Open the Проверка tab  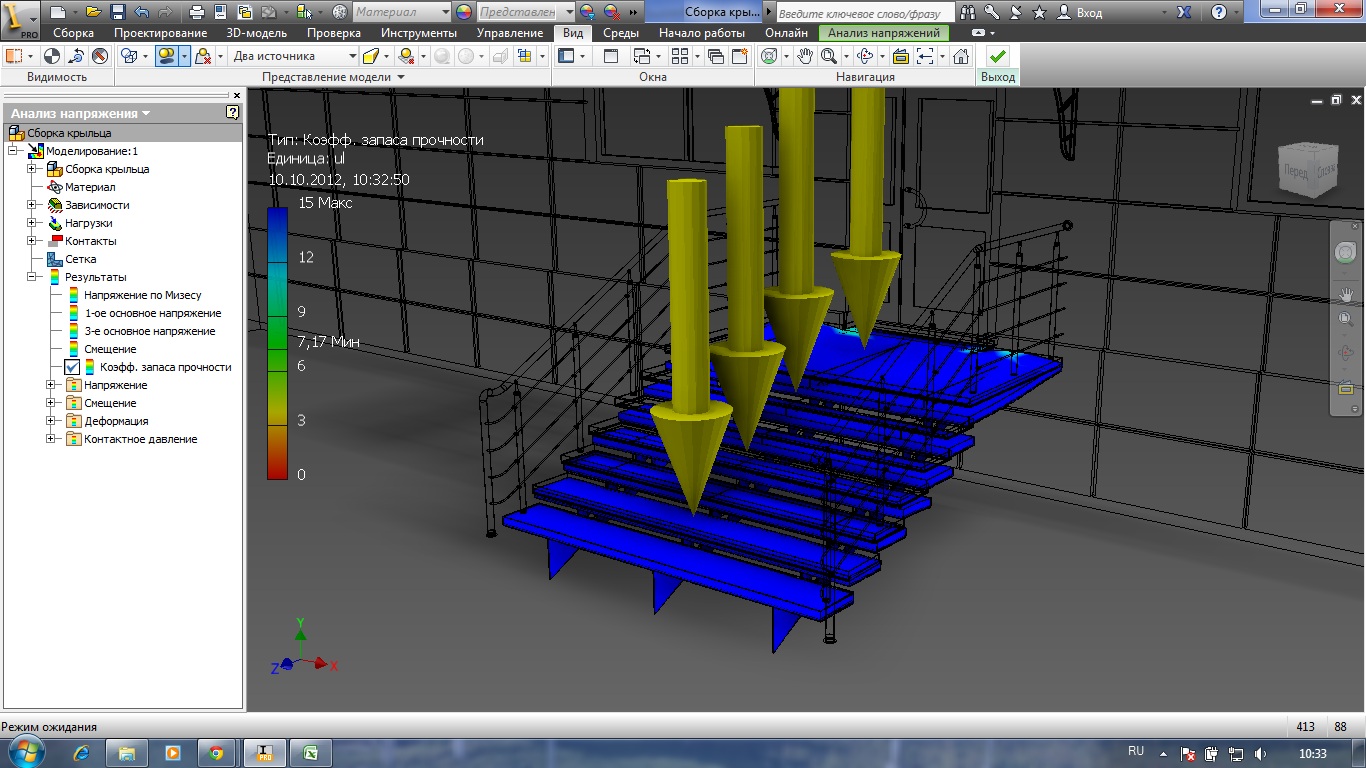[333, 33]
